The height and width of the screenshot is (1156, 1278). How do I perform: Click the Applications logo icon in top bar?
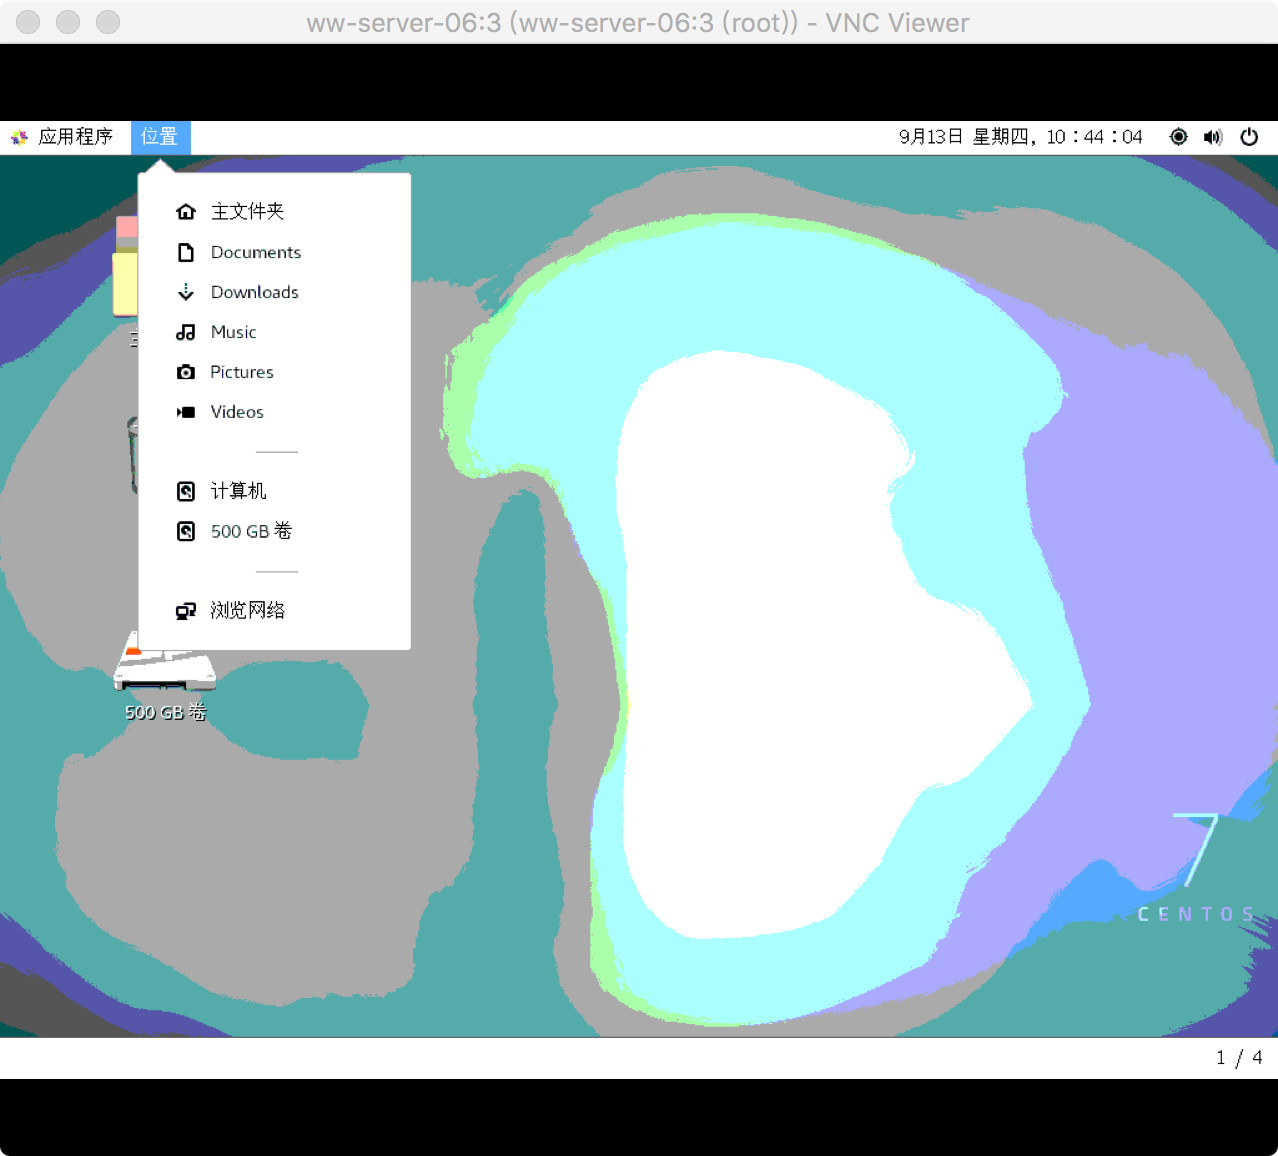click(x=19, y=137)
